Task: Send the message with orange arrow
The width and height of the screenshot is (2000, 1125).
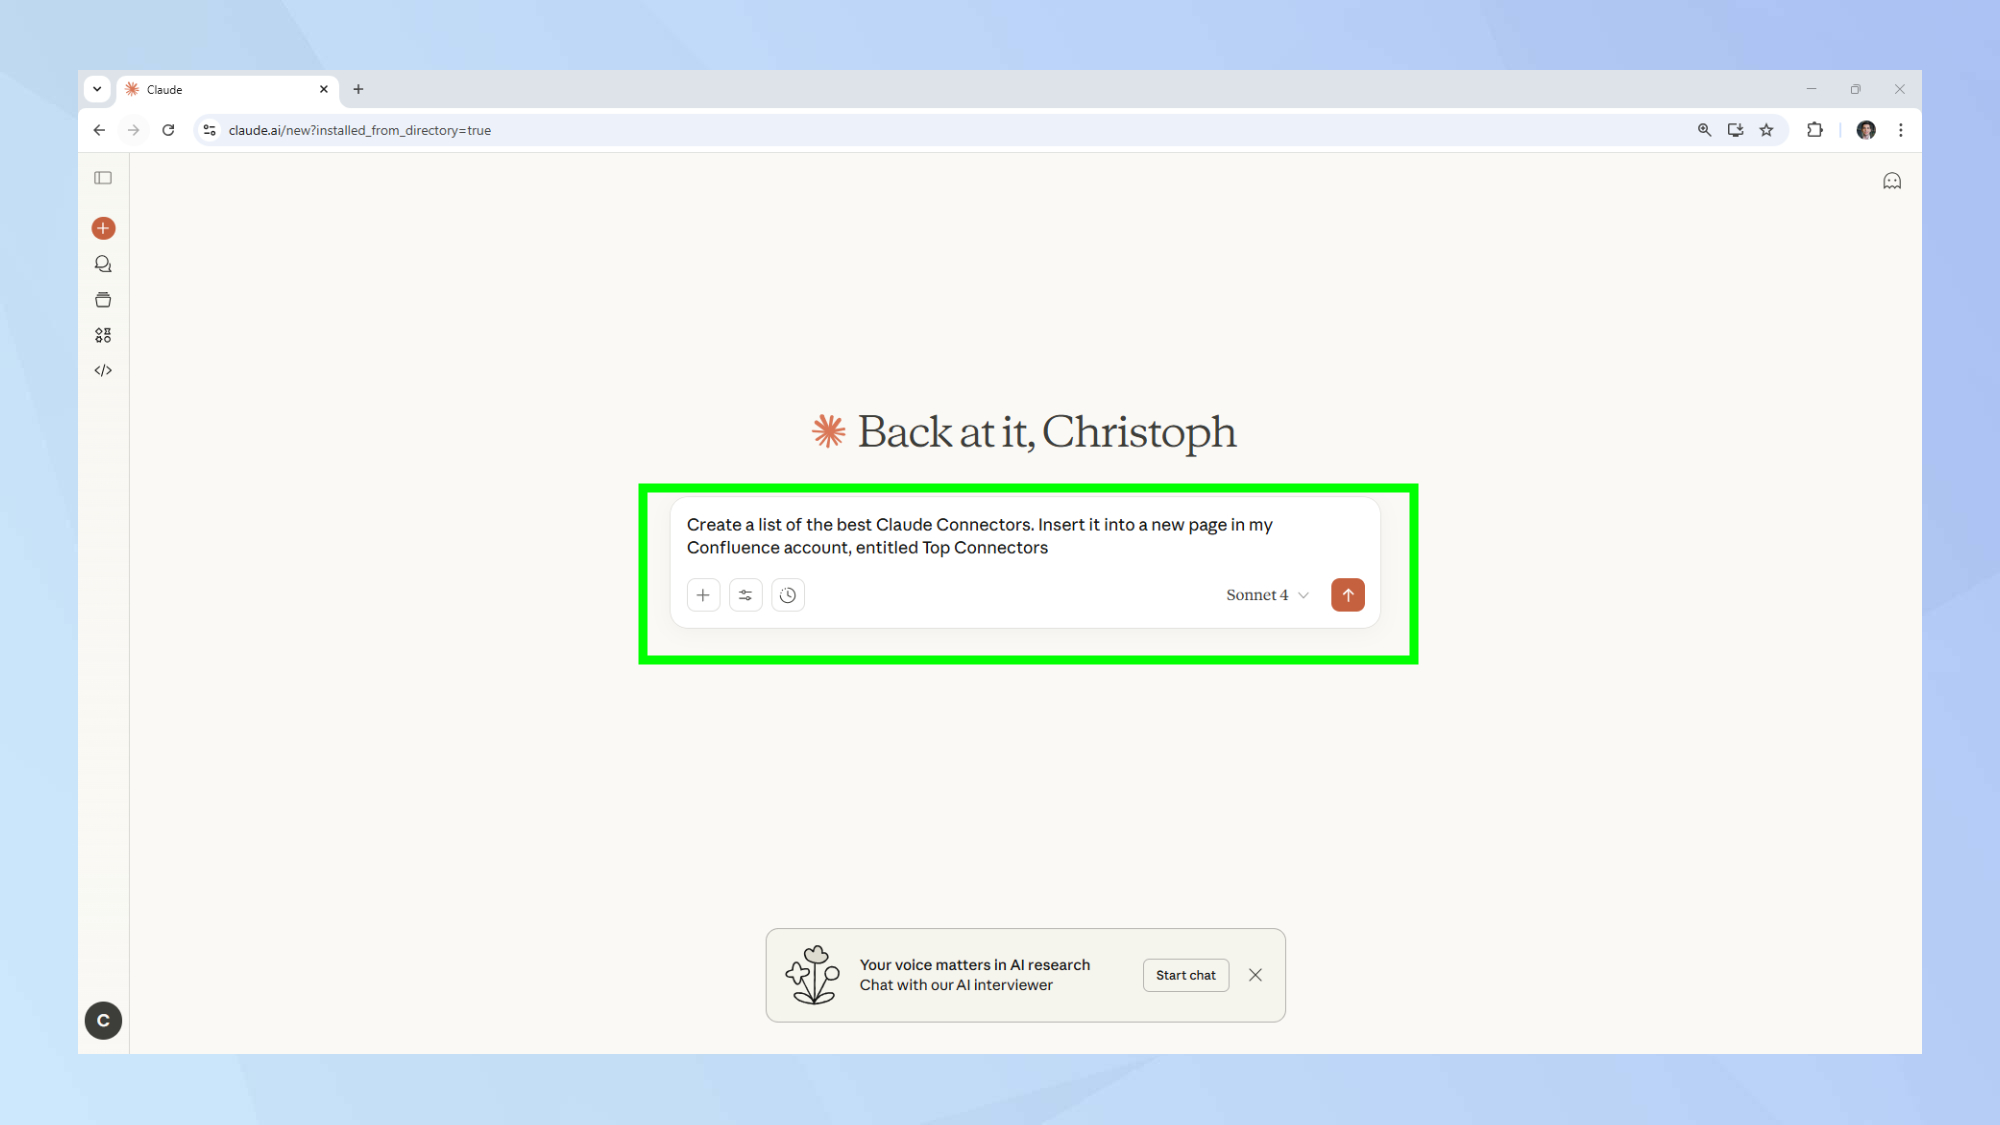Action: pyautogui.click(x=1347, y=595)
